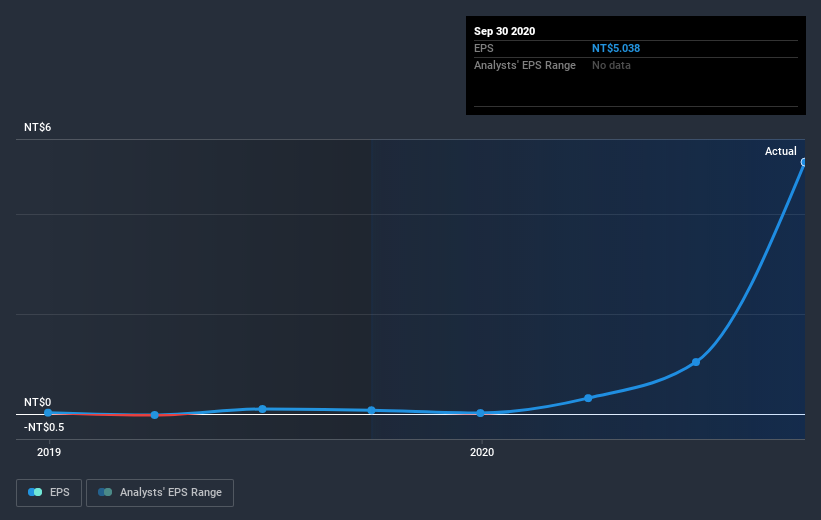Click the NT$0 axis label
Image resolution: width=821 pixels, height=520 pixels.
(x=37, y=402)
